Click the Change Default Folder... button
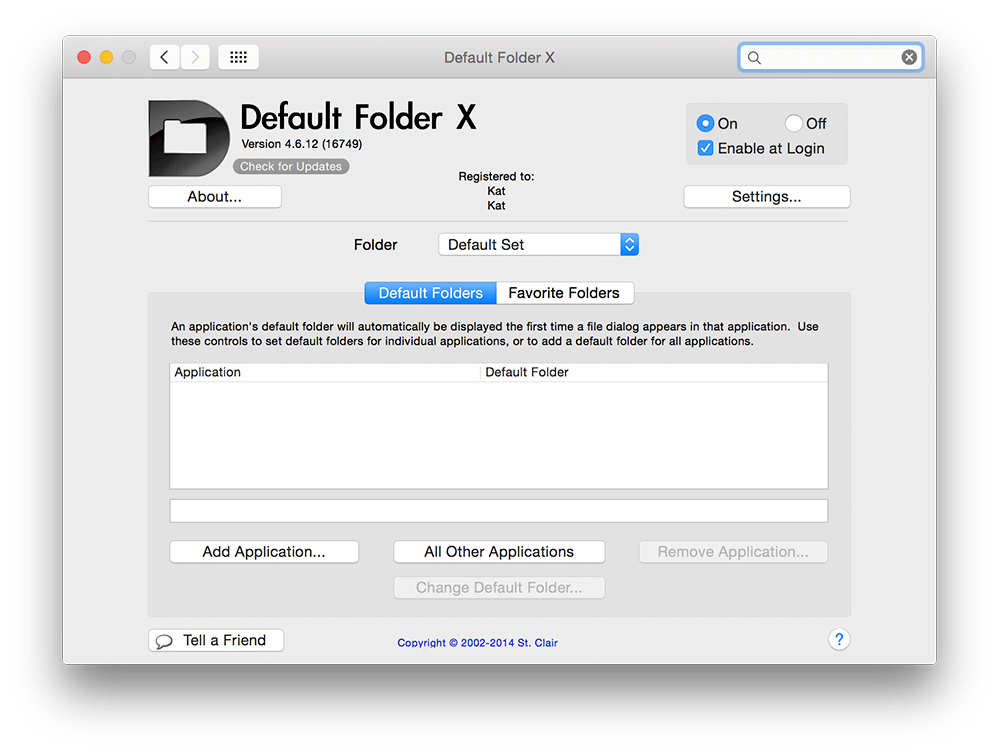The width and height of the screenshot is (1000, 754). (499, 588)
